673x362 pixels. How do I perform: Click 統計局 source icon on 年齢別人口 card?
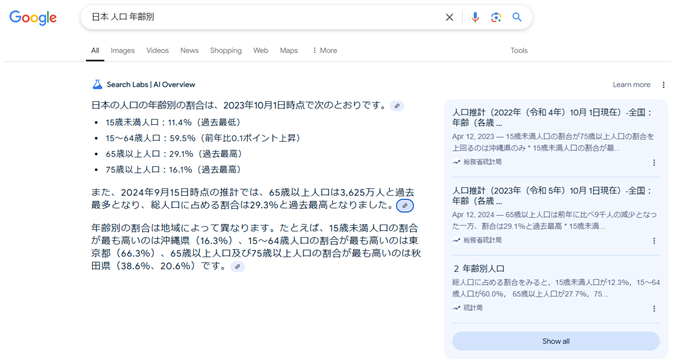coord(456,308)
